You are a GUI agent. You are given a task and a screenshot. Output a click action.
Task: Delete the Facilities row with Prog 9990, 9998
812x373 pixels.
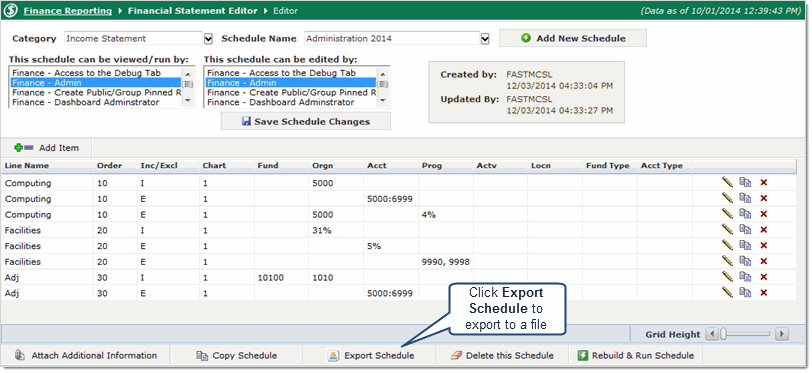763,261
